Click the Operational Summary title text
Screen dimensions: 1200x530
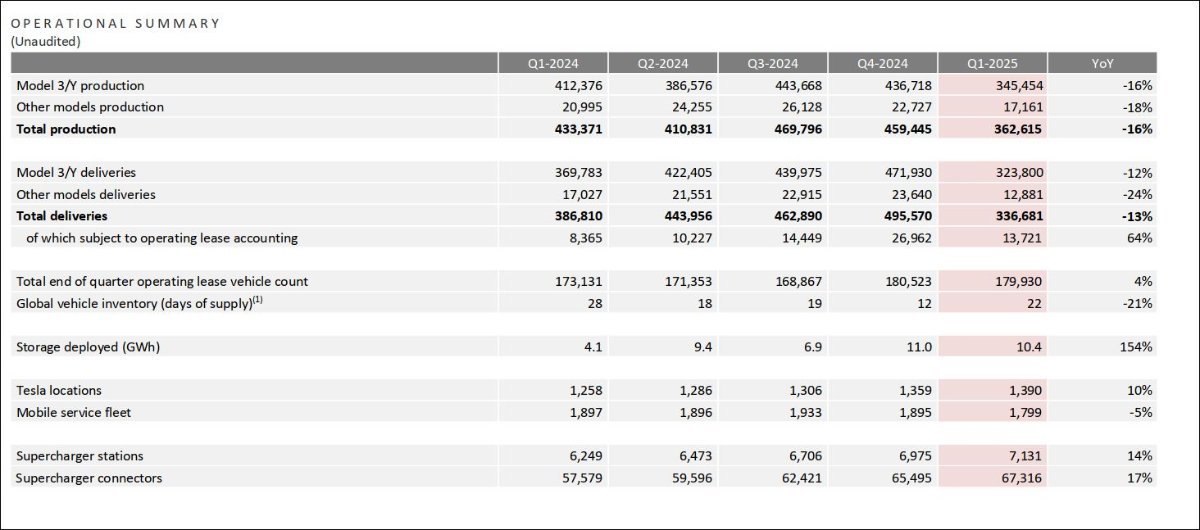116,23
